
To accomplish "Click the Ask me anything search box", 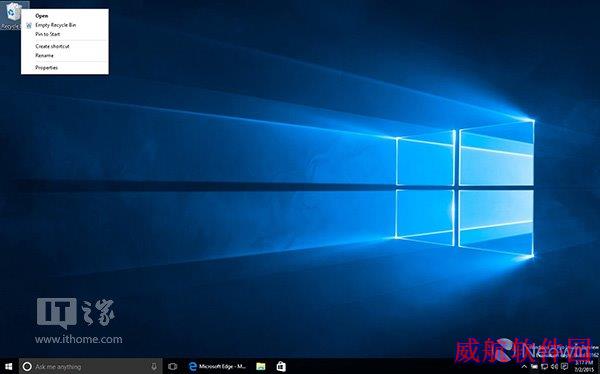I will [x=90, y=367].
